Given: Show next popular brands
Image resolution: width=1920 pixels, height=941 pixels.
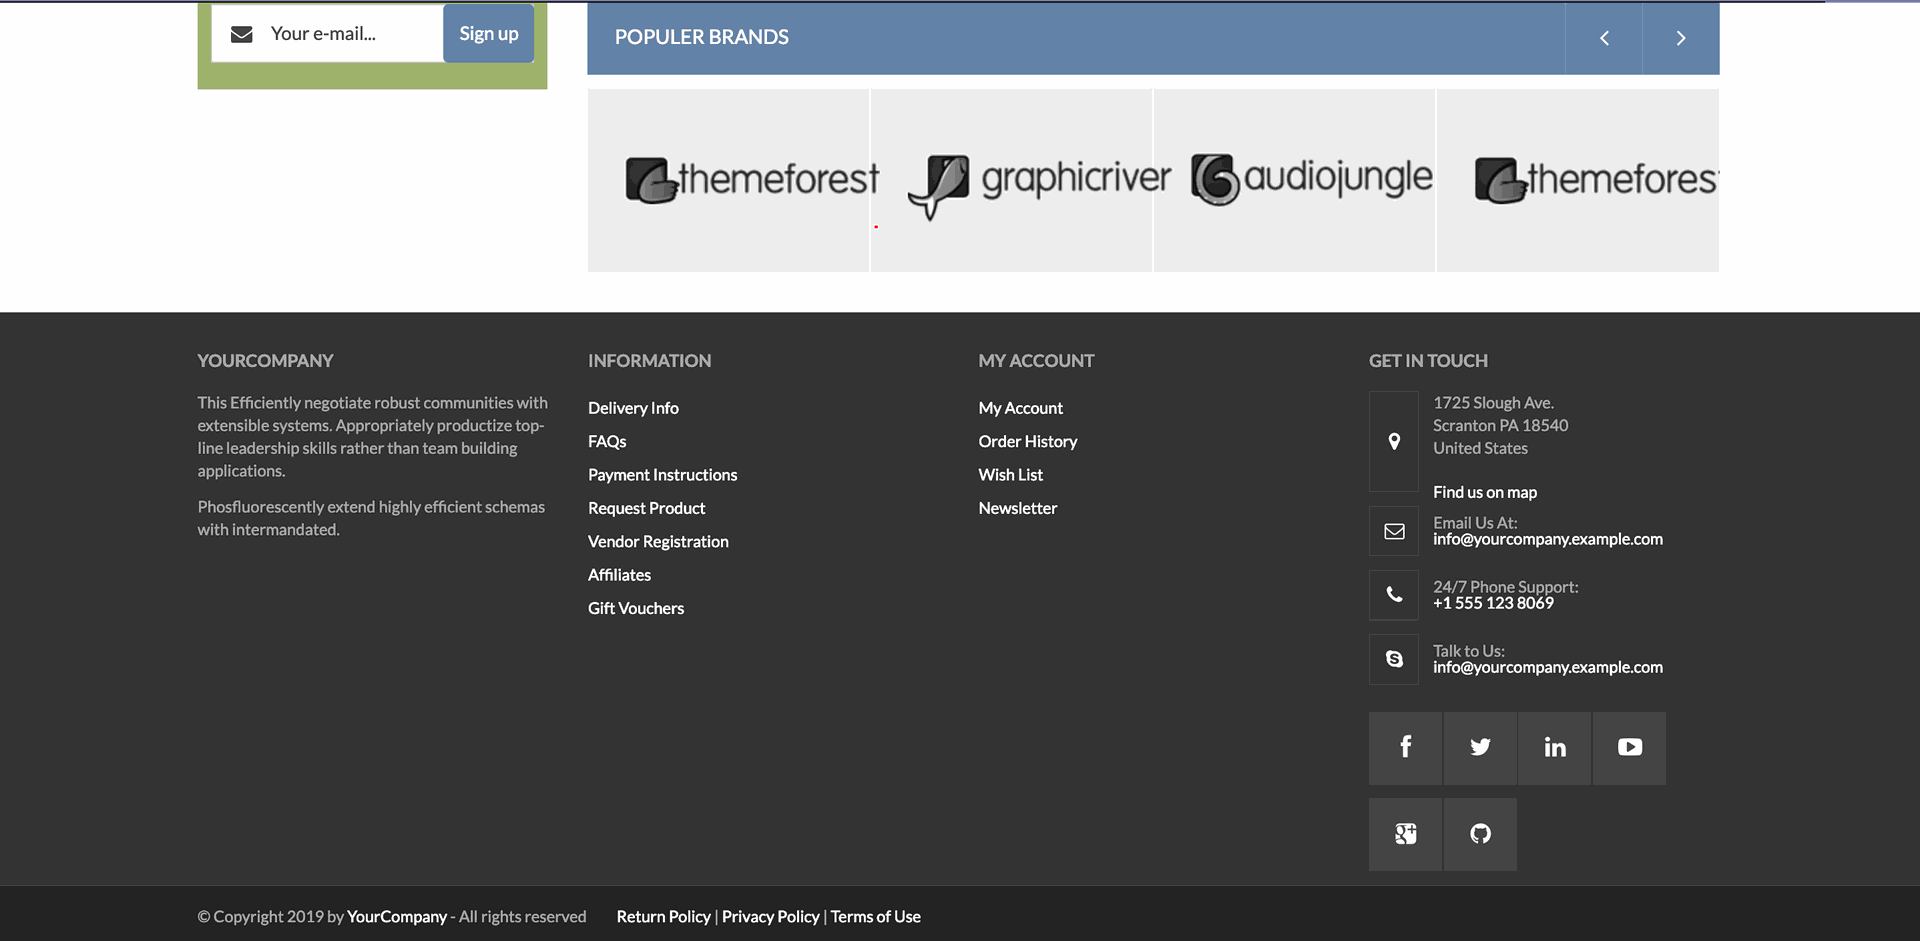Looking at the screenshot, I should click(x=1681, y=38).
